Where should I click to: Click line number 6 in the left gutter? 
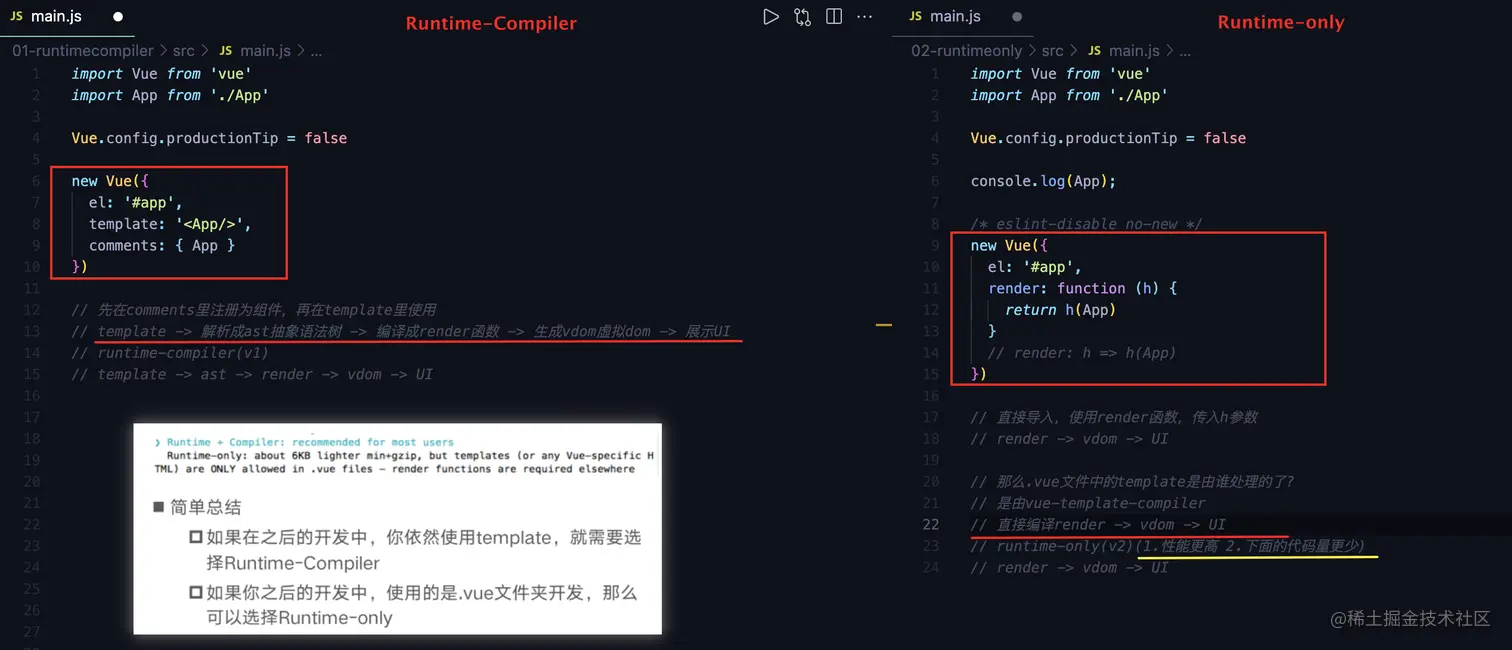36,181
